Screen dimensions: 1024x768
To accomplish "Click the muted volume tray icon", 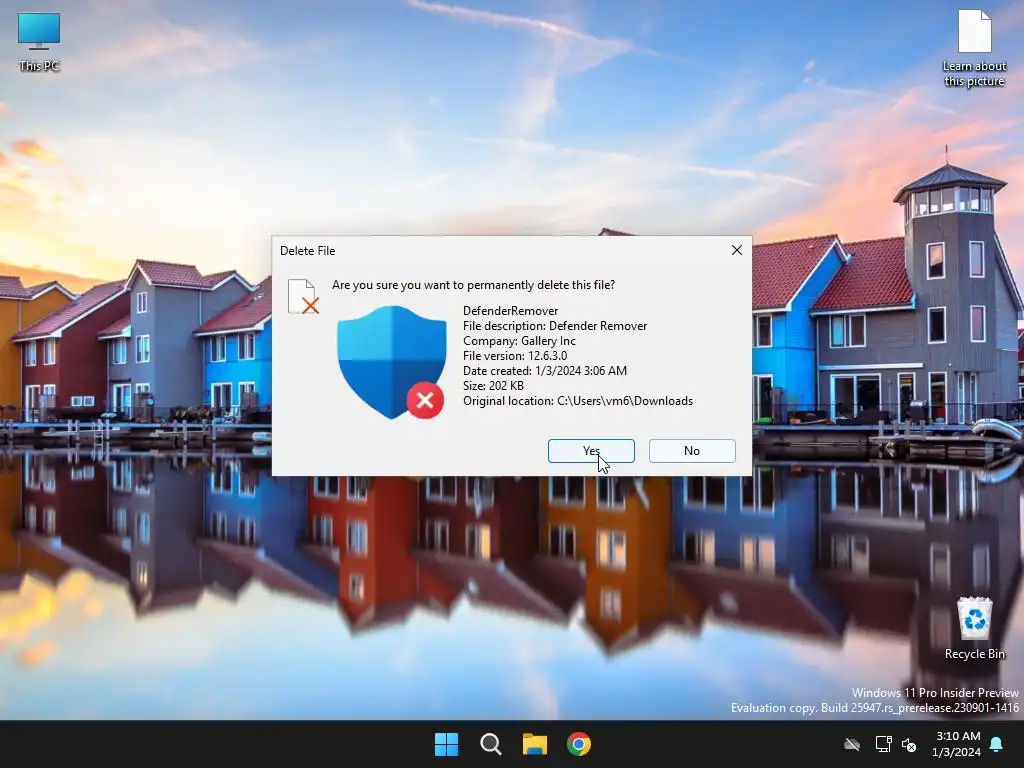I will [x=909, y=744].
